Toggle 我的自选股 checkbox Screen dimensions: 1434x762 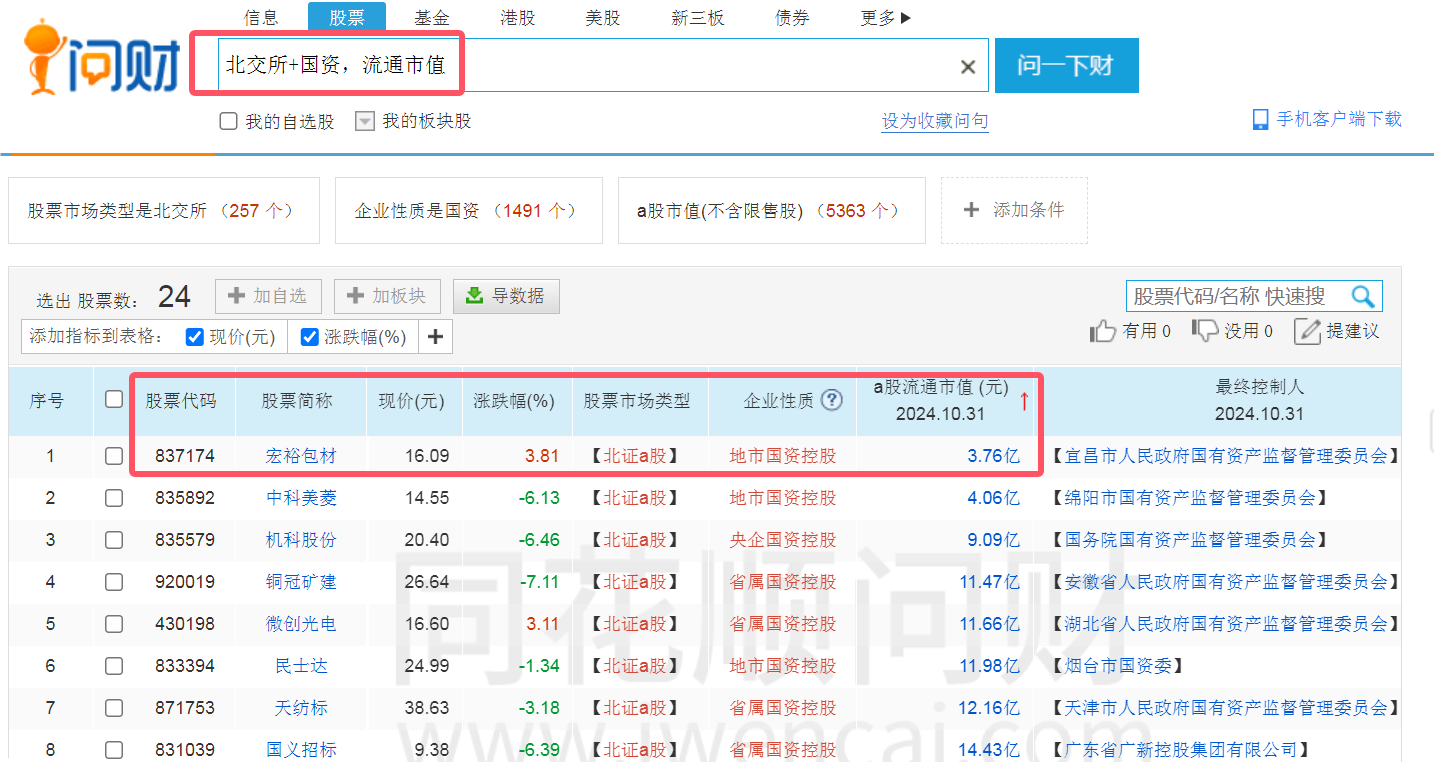229,121
